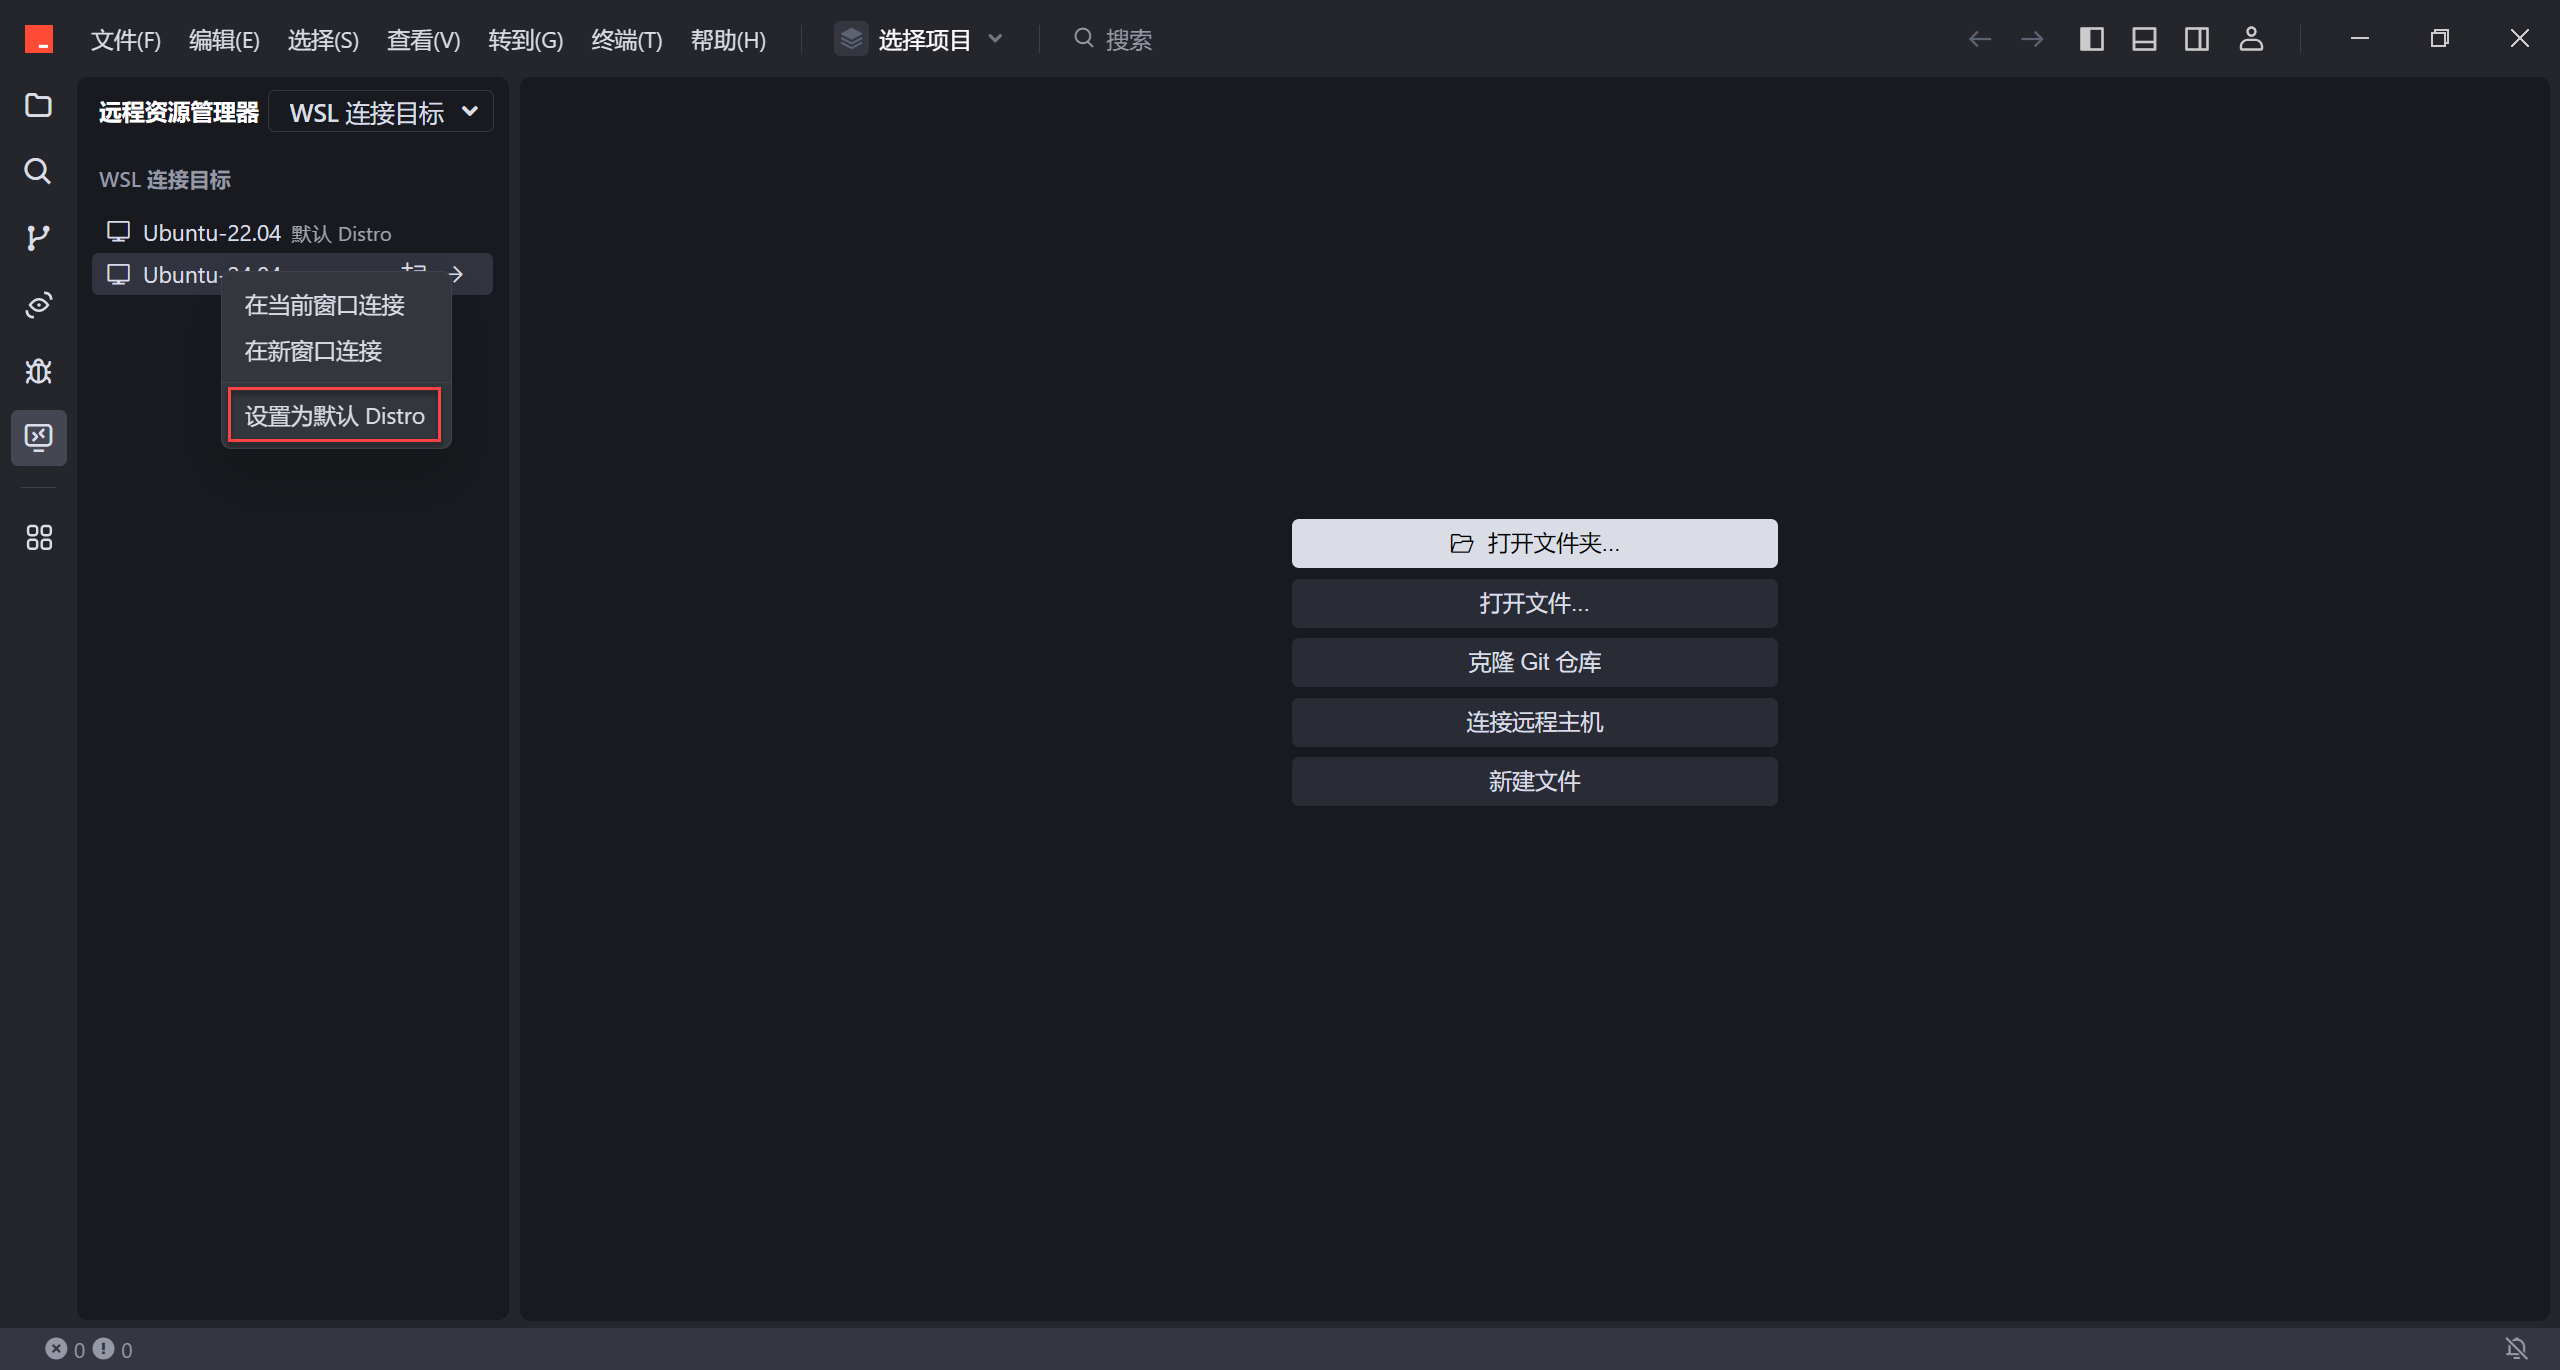
Task: Expand the 选择项目 project selector
Action: [920, 39]
